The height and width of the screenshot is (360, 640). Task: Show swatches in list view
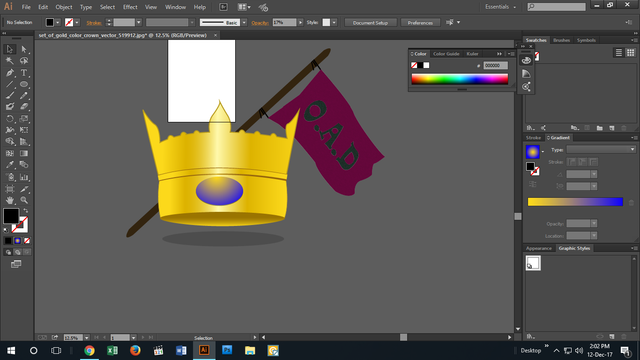point(619,53)
